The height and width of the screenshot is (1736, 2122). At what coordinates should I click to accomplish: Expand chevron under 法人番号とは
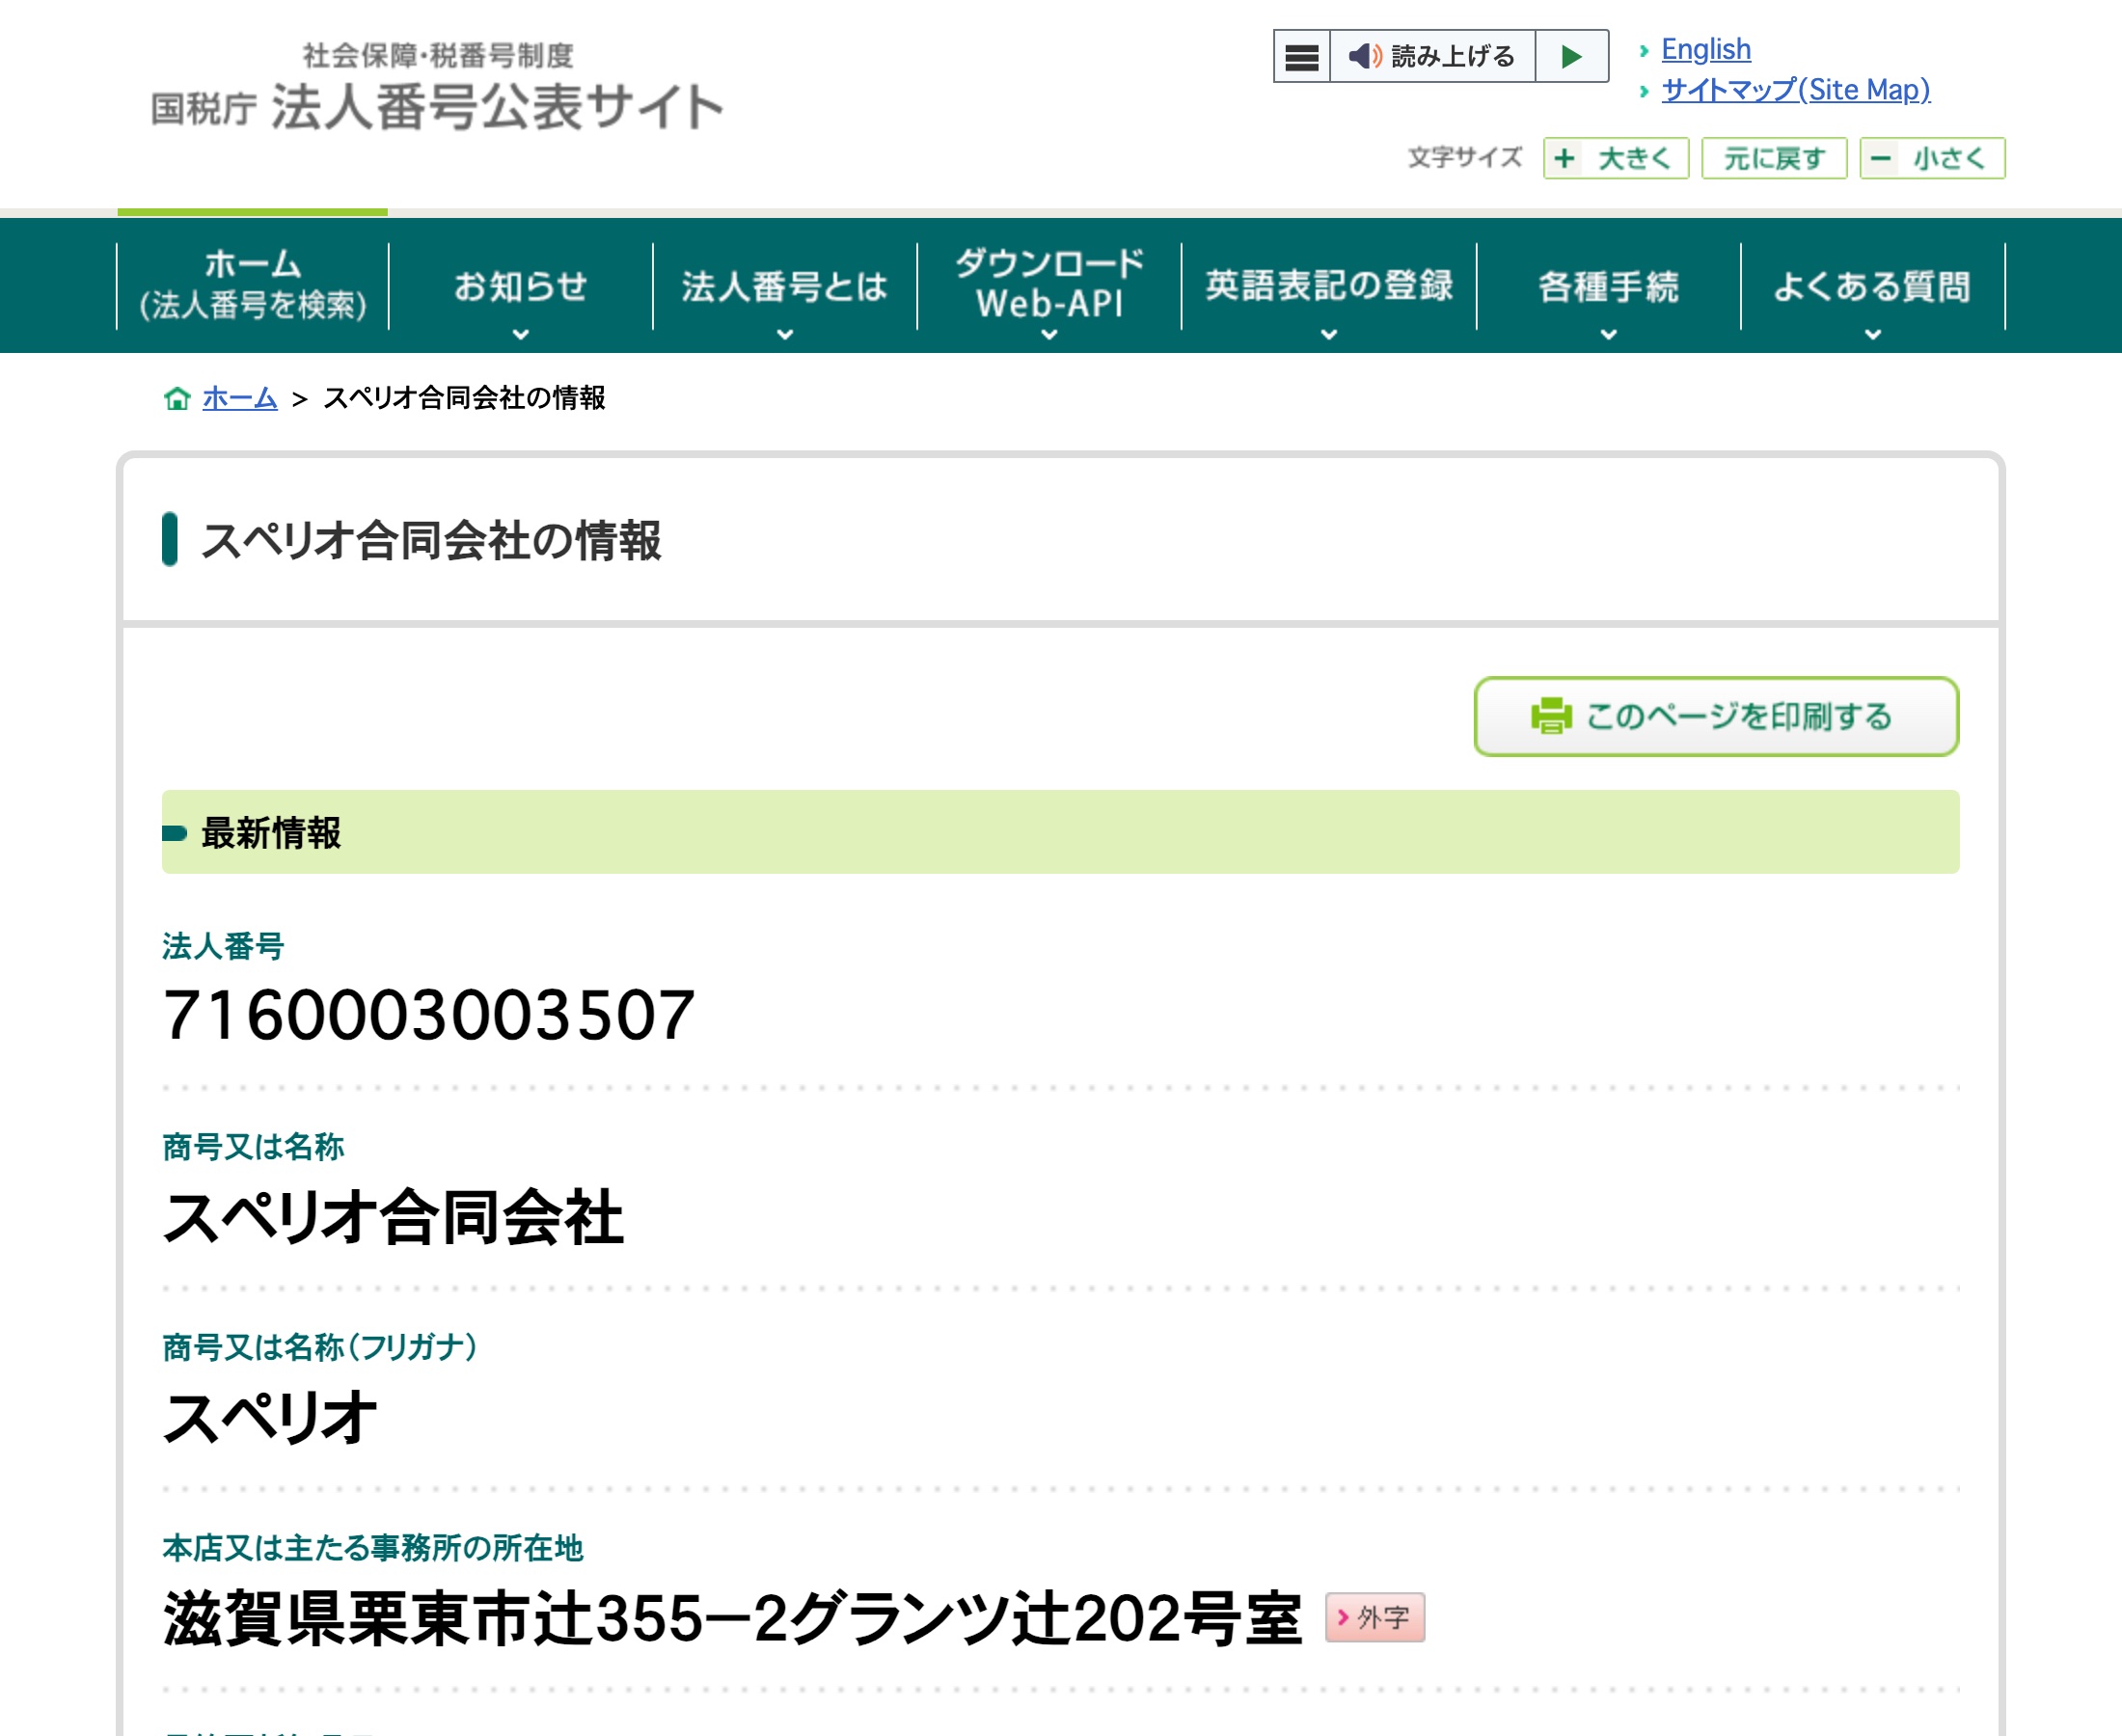point(785,335)
